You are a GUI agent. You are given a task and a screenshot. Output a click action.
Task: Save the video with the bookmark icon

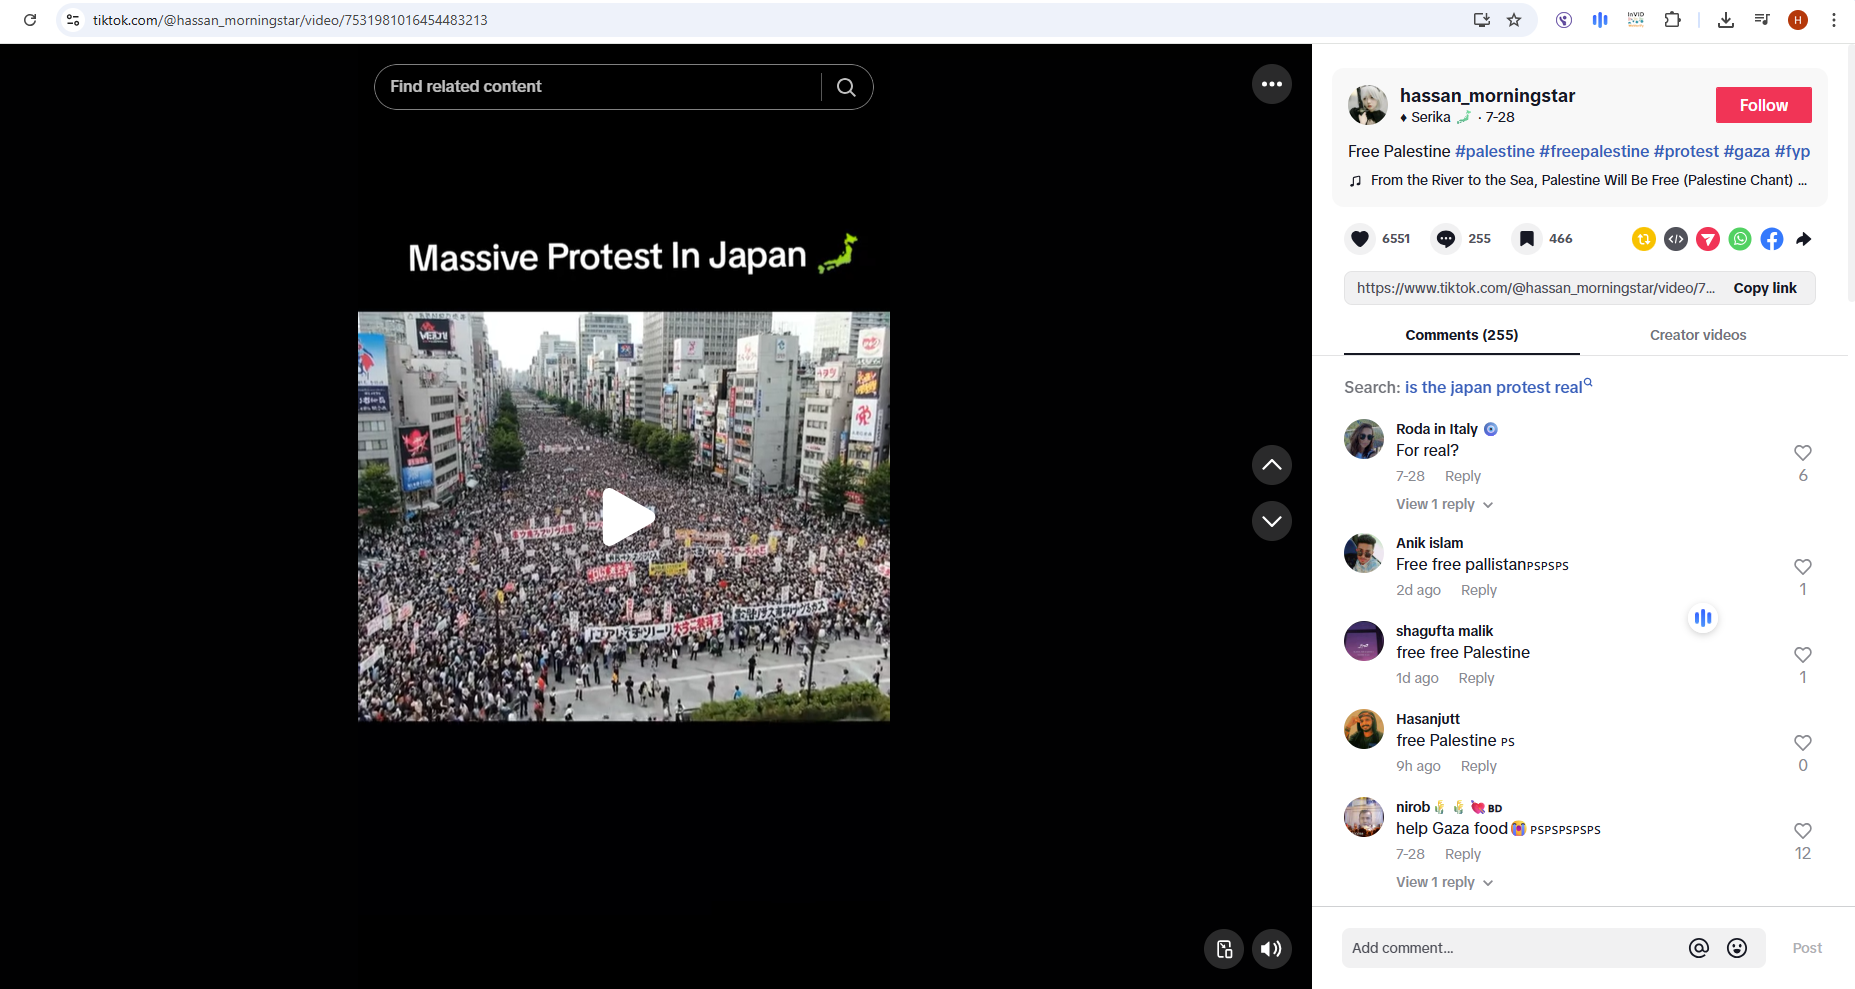pyautogui.click(x=1527, y=239)
